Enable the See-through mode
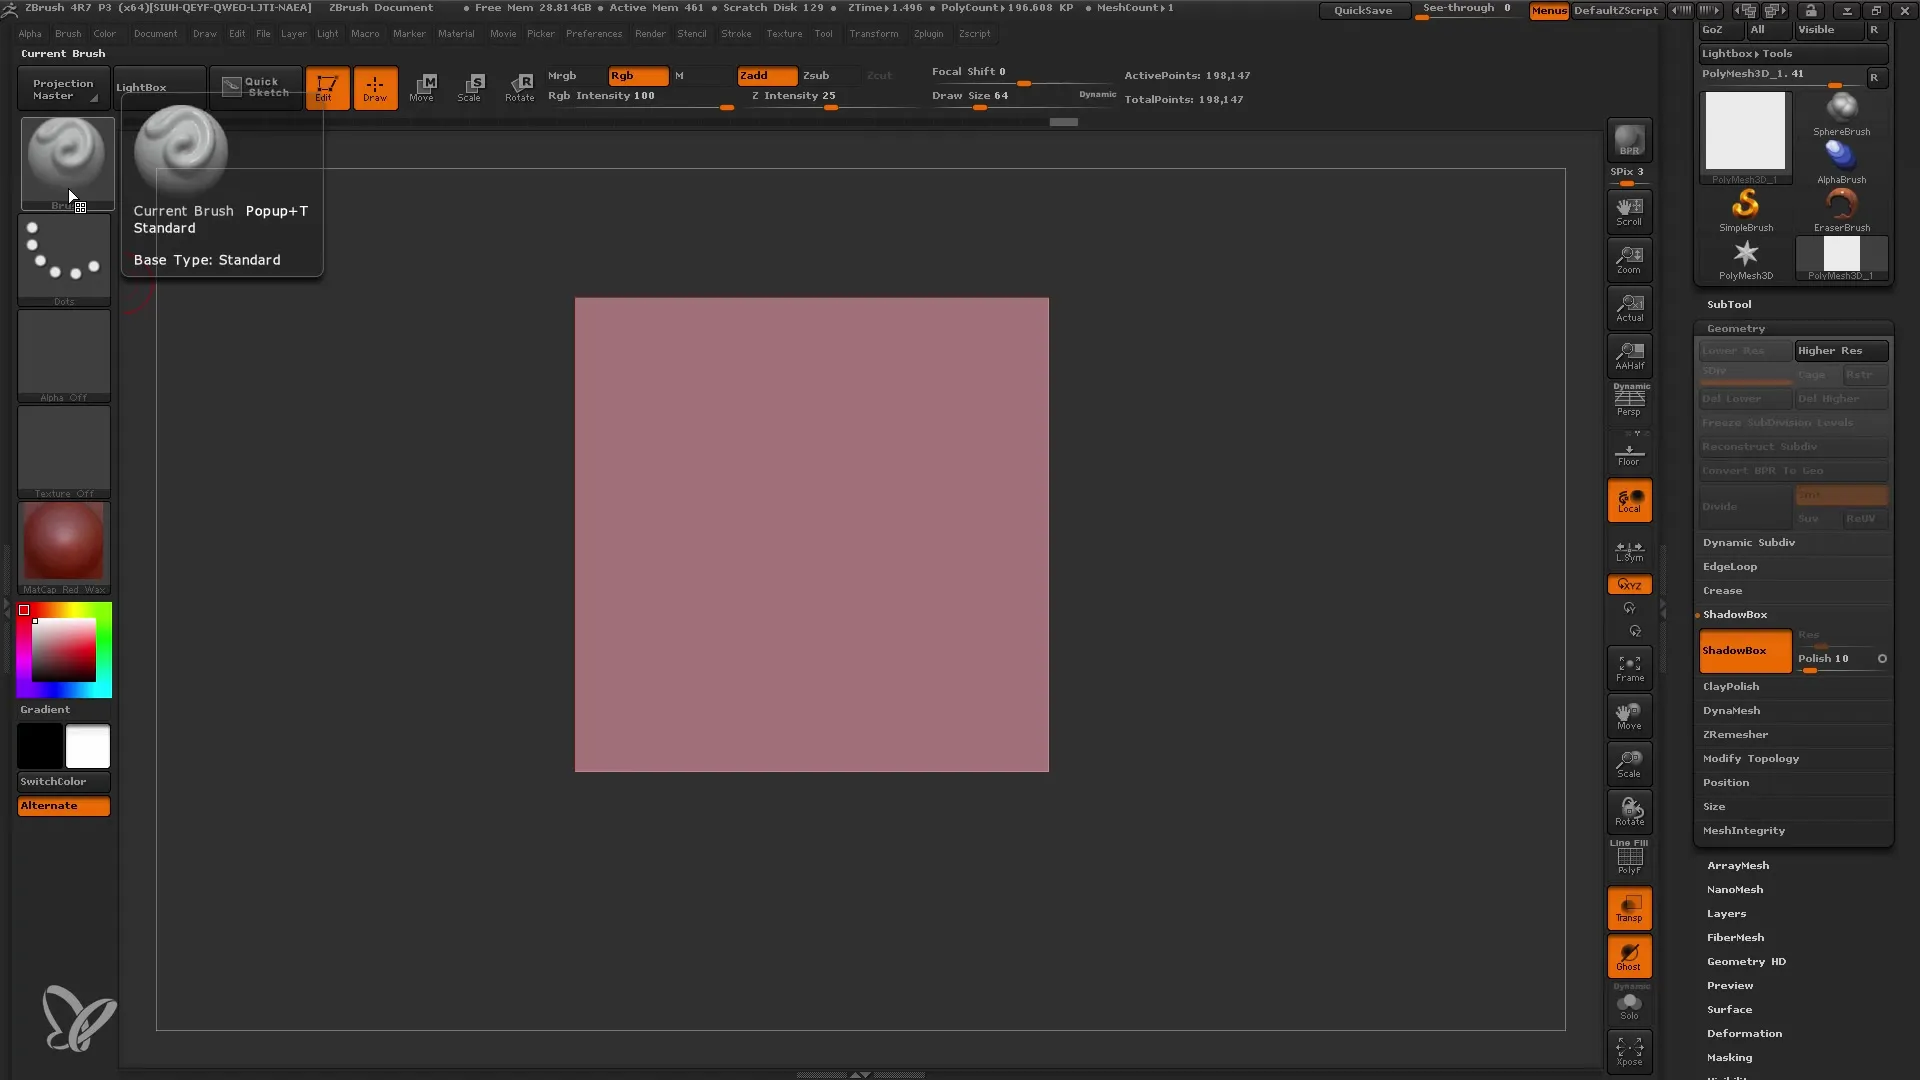The image size is (1920, 1080). pyautogui.click(x=1466, y=9)
